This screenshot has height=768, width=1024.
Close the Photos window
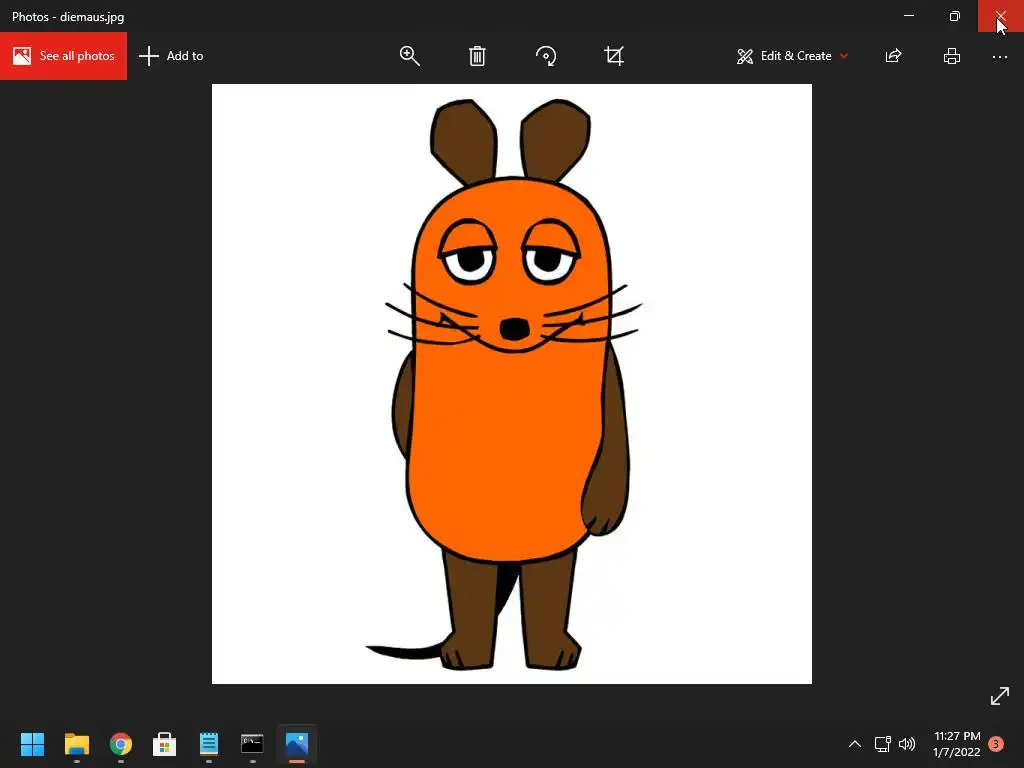coord(1000,16)
